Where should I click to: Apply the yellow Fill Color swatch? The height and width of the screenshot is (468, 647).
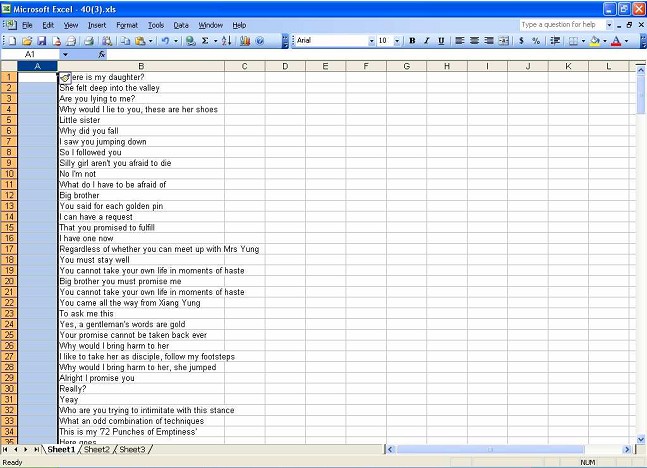click(595, 40)
